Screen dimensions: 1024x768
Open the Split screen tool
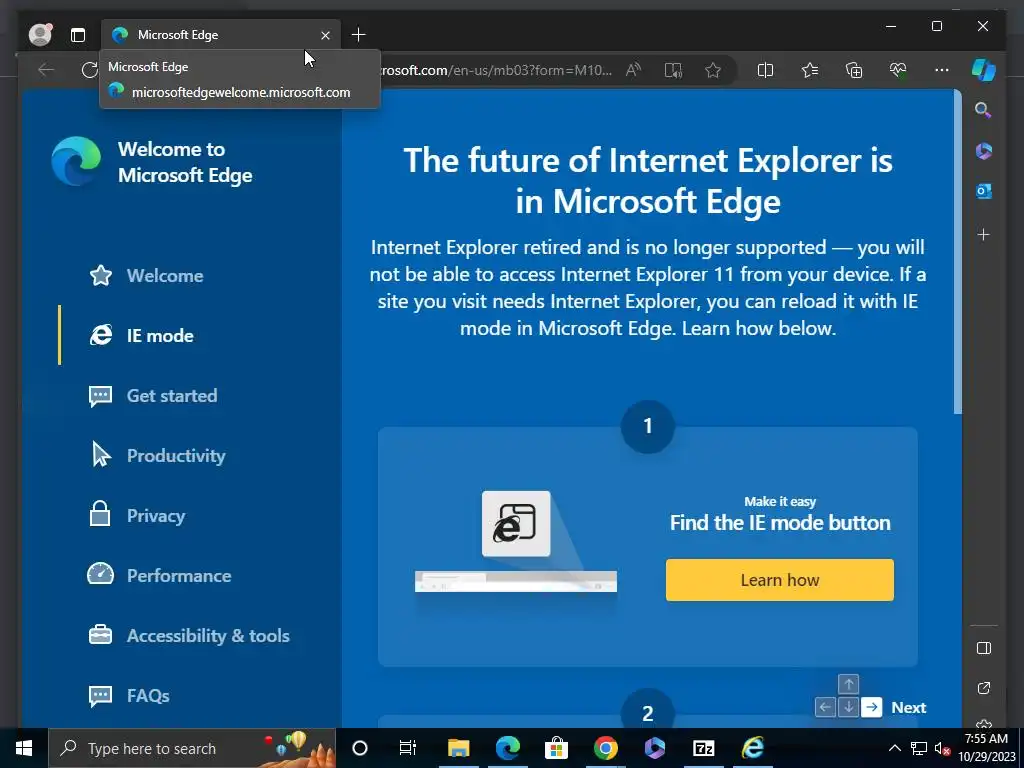[x=765, y=70]
